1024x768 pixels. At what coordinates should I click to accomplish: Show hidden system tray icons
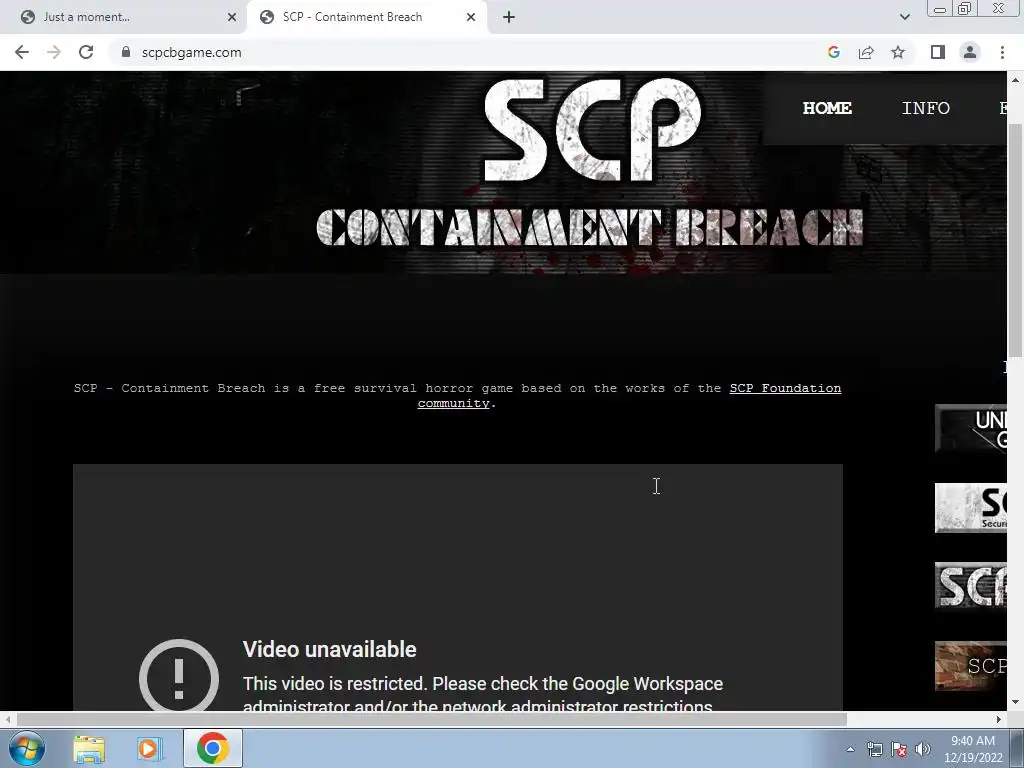click(850, 749)
